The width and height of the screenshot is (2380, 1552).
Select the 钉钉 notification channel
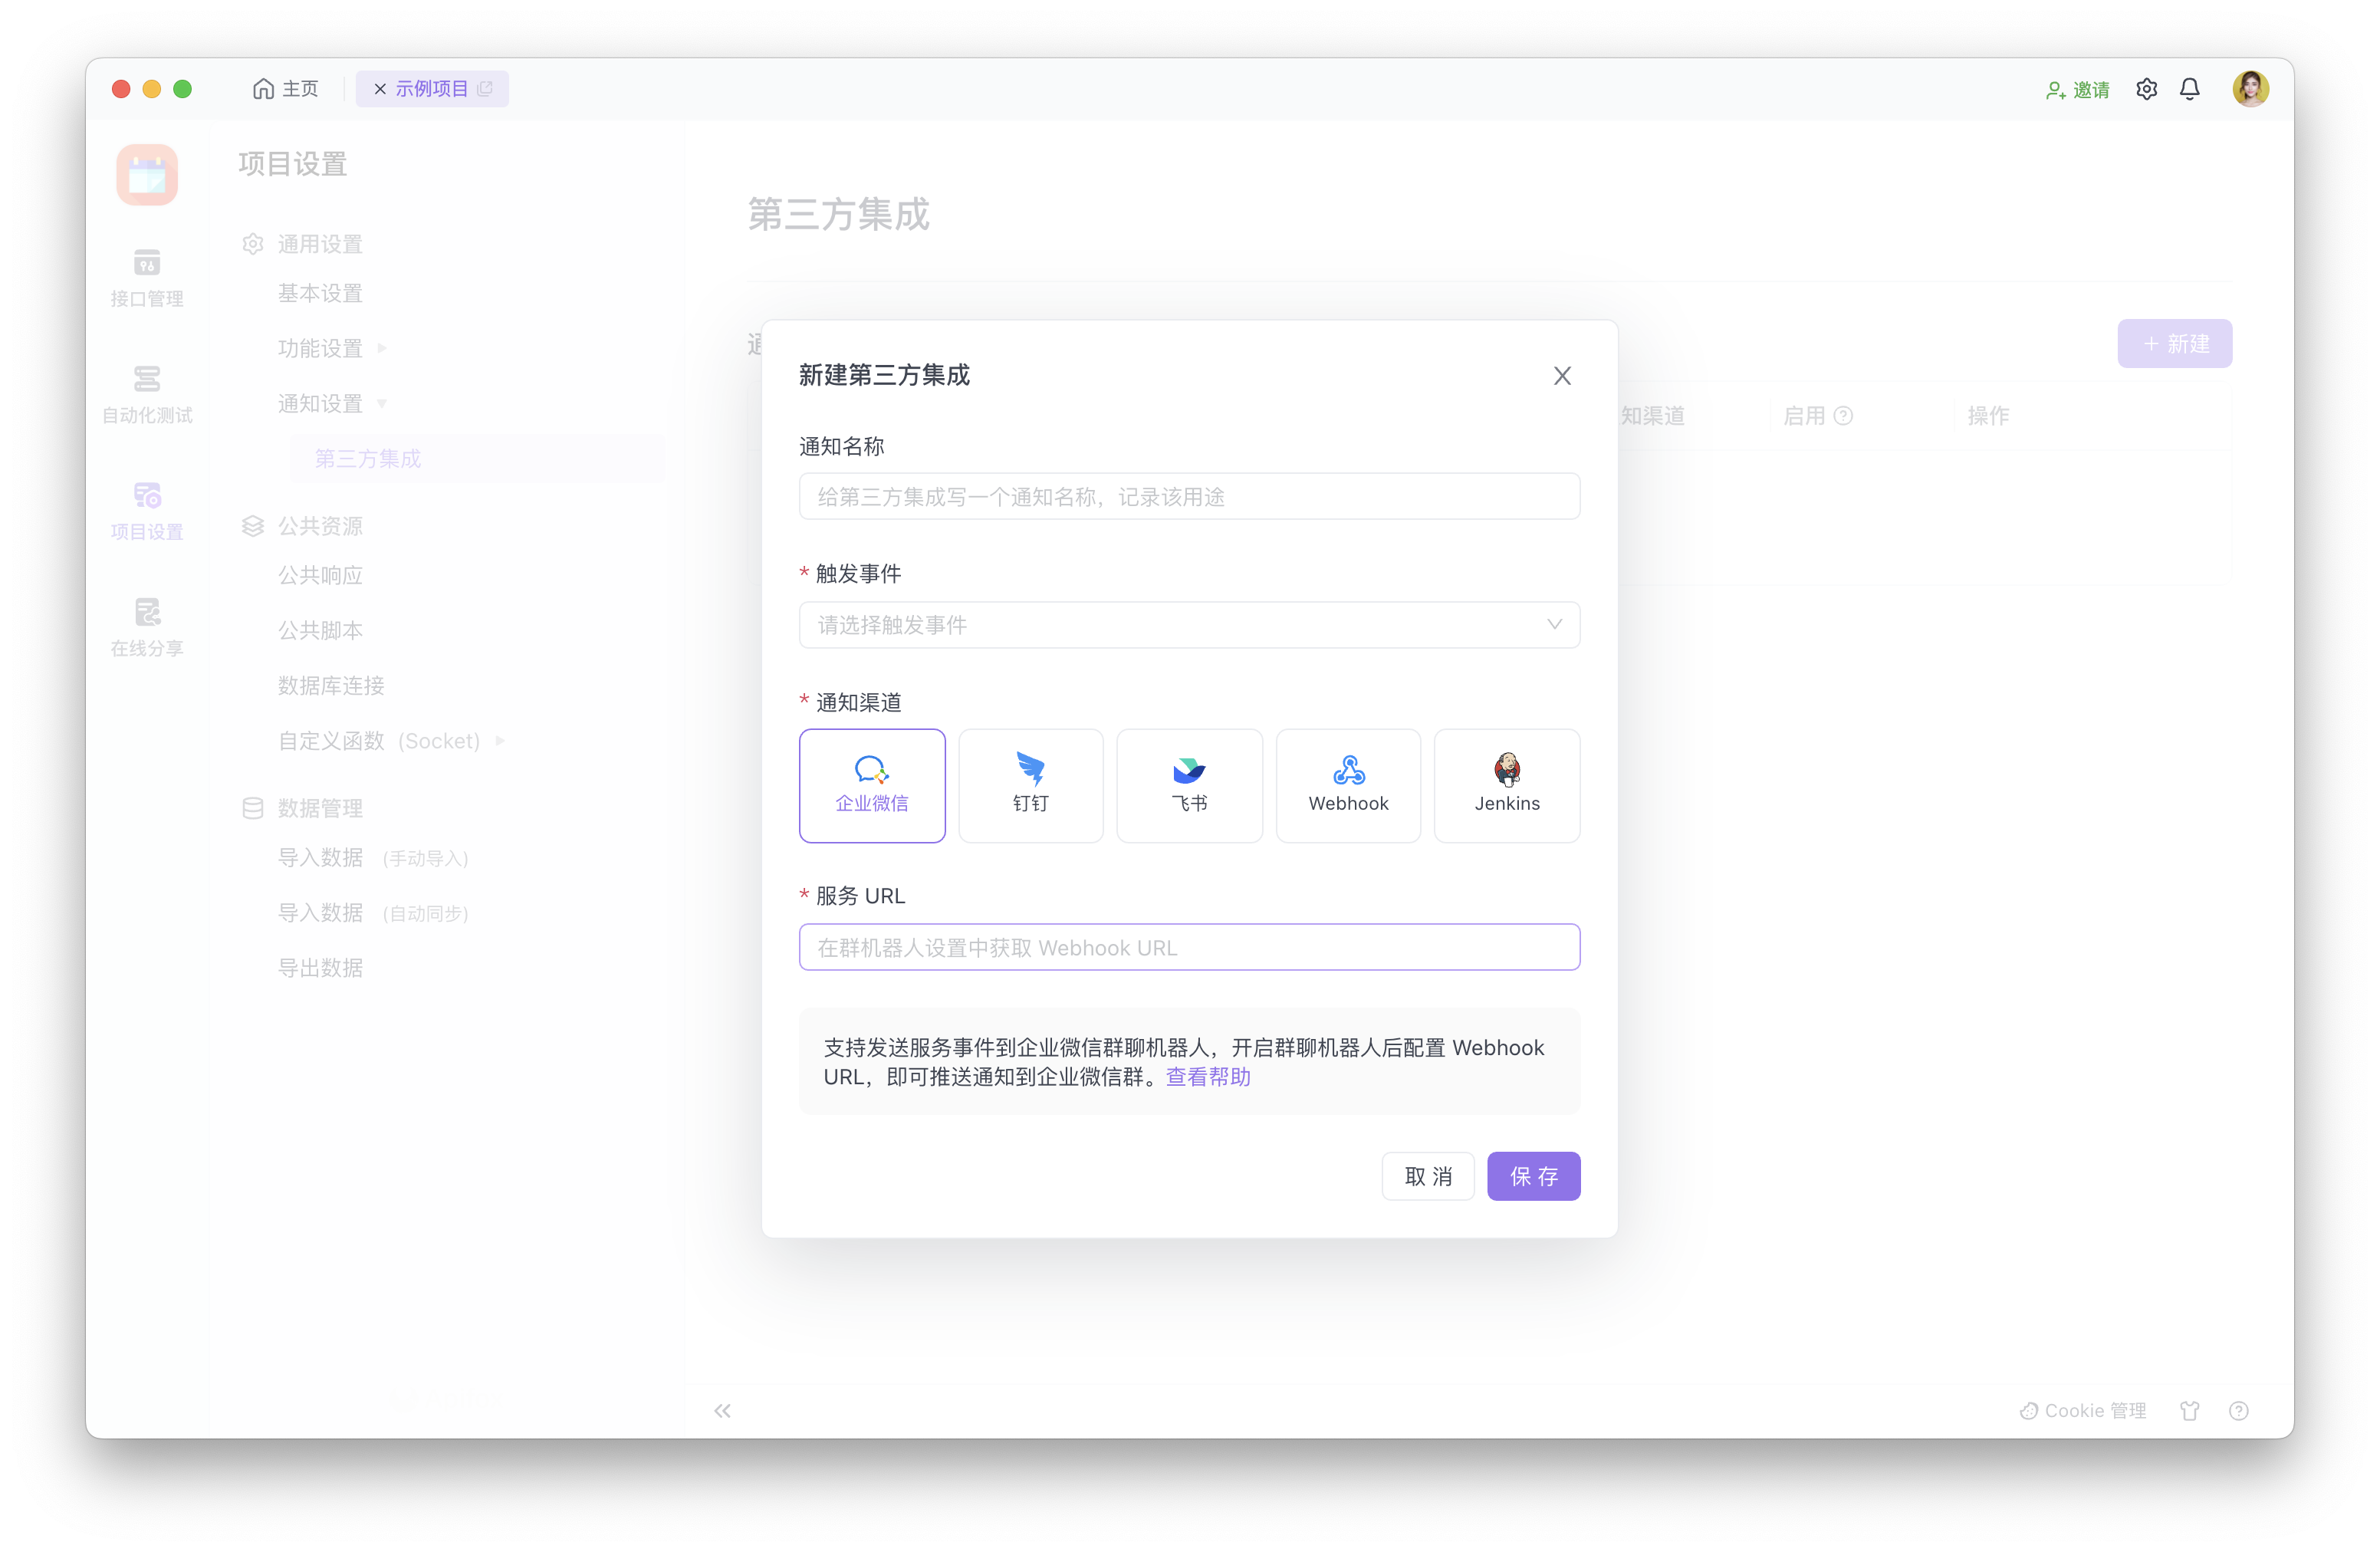tap(1030, 785)
